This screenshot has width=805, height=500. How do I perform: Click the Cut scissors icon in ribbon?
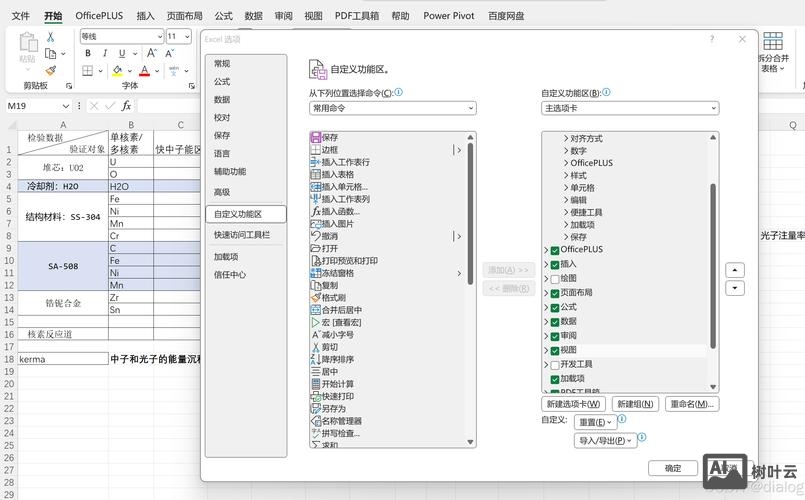pos(50,37)
